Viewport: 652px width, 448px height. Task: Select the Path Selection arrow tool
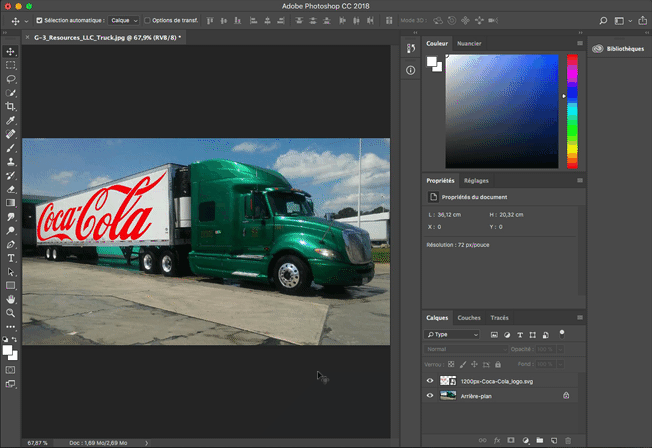[10, 272]
